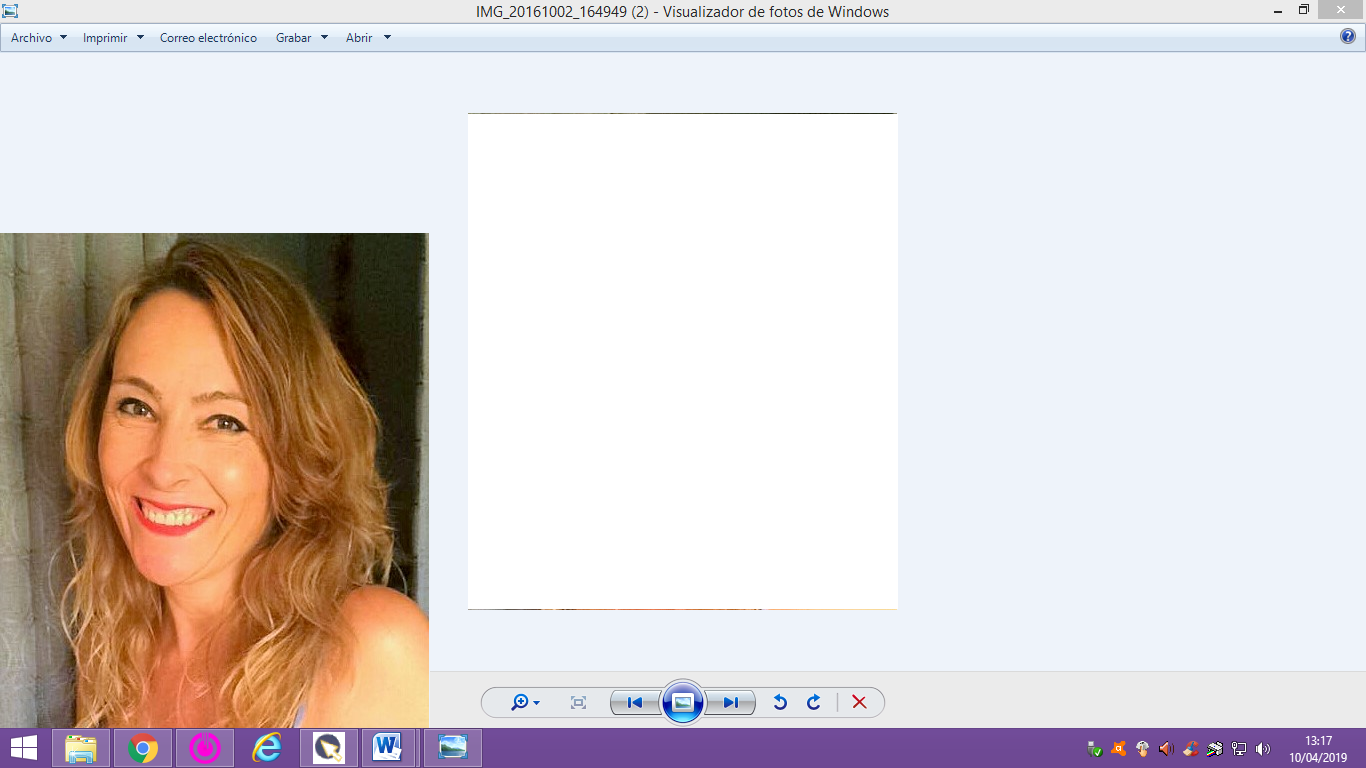Image resolution: width=1366 pixels, height=768 pixels.
Task: Expand the Grabar dropdown menu
Action: pos(301,38)
